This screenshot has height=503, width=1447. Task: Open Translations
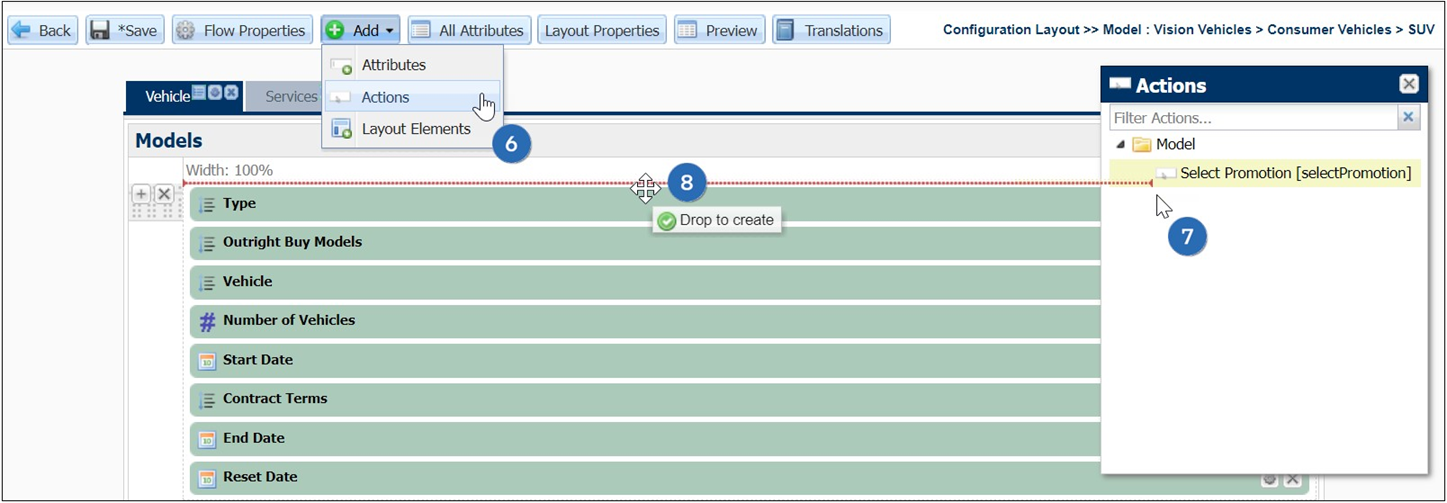coord(831,30)
